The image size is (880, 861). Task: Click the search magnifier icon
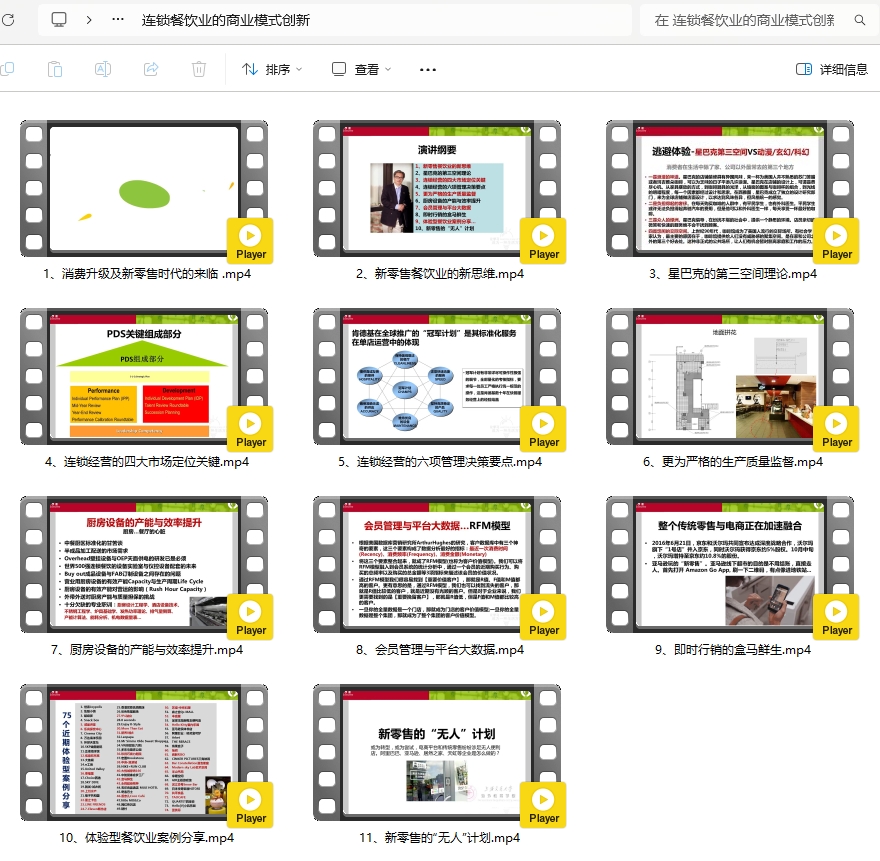[x=859, y=19]
